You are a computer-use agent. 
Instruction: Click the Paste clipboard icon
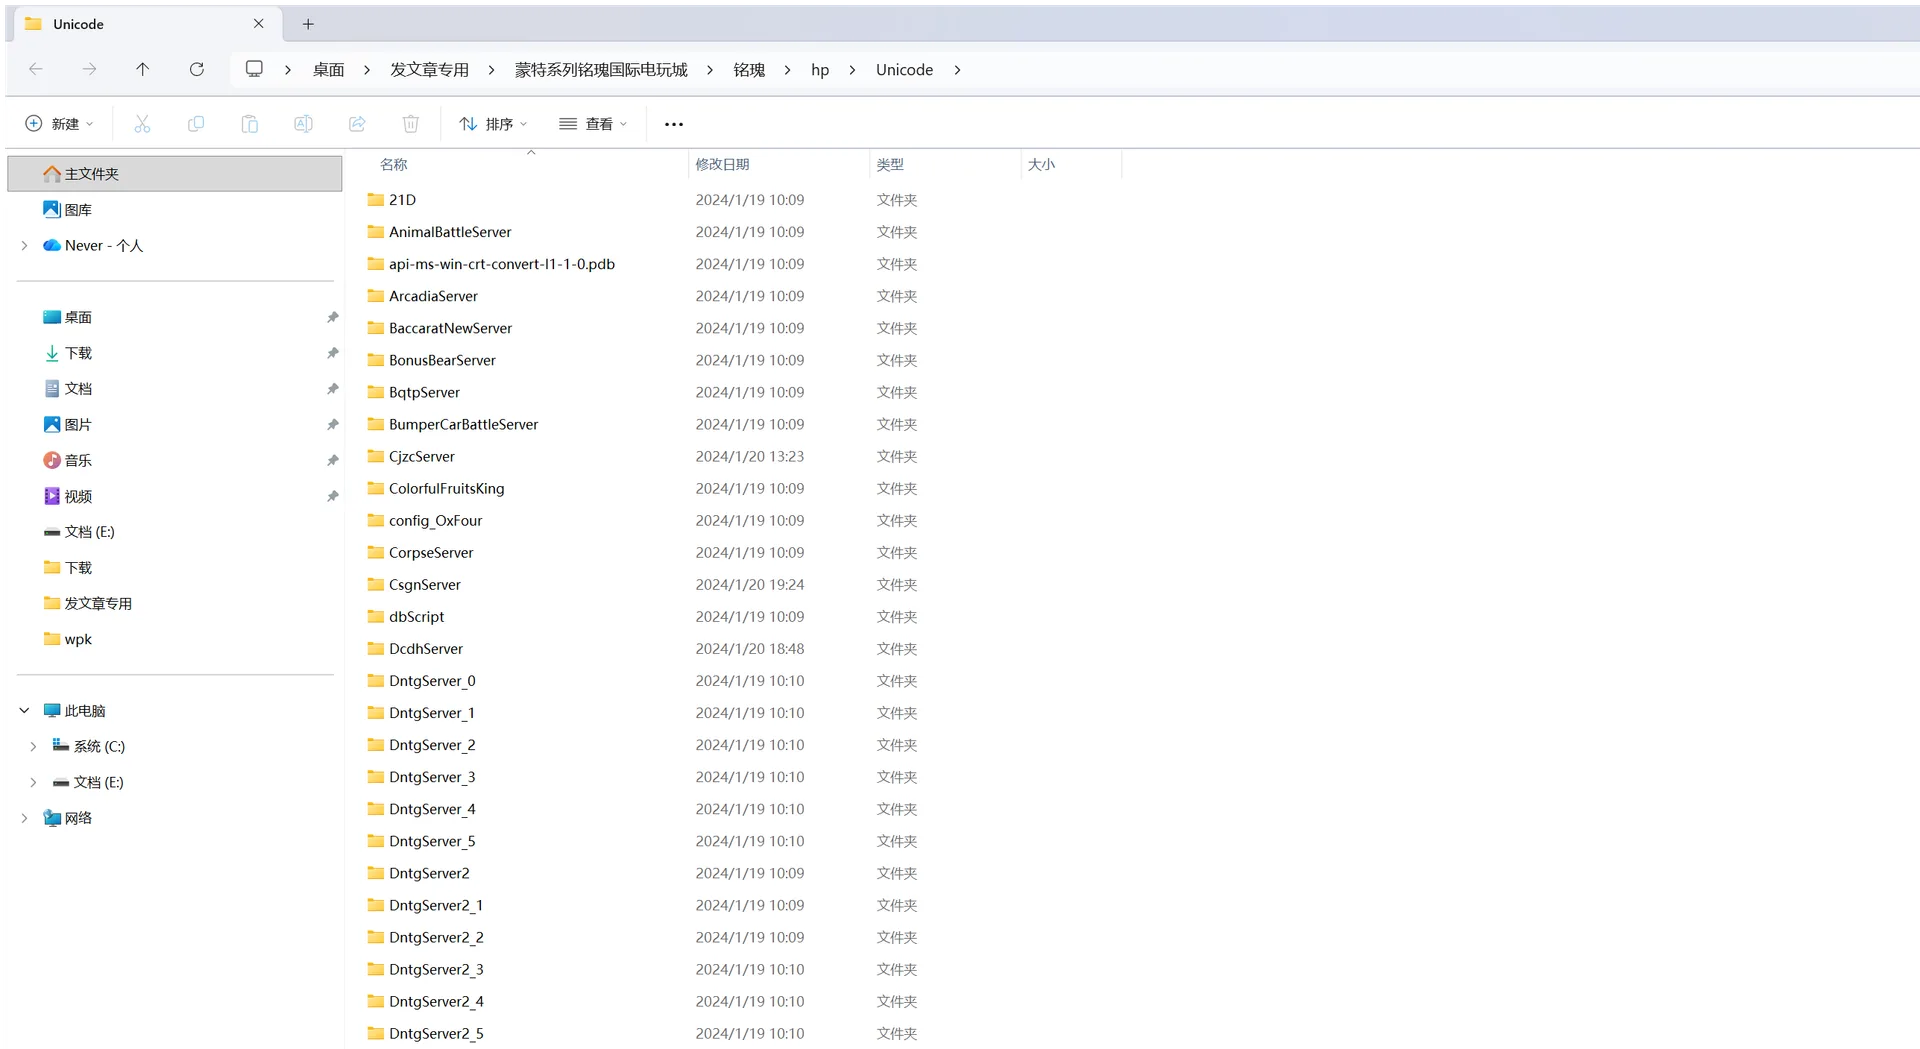(249, 124)
